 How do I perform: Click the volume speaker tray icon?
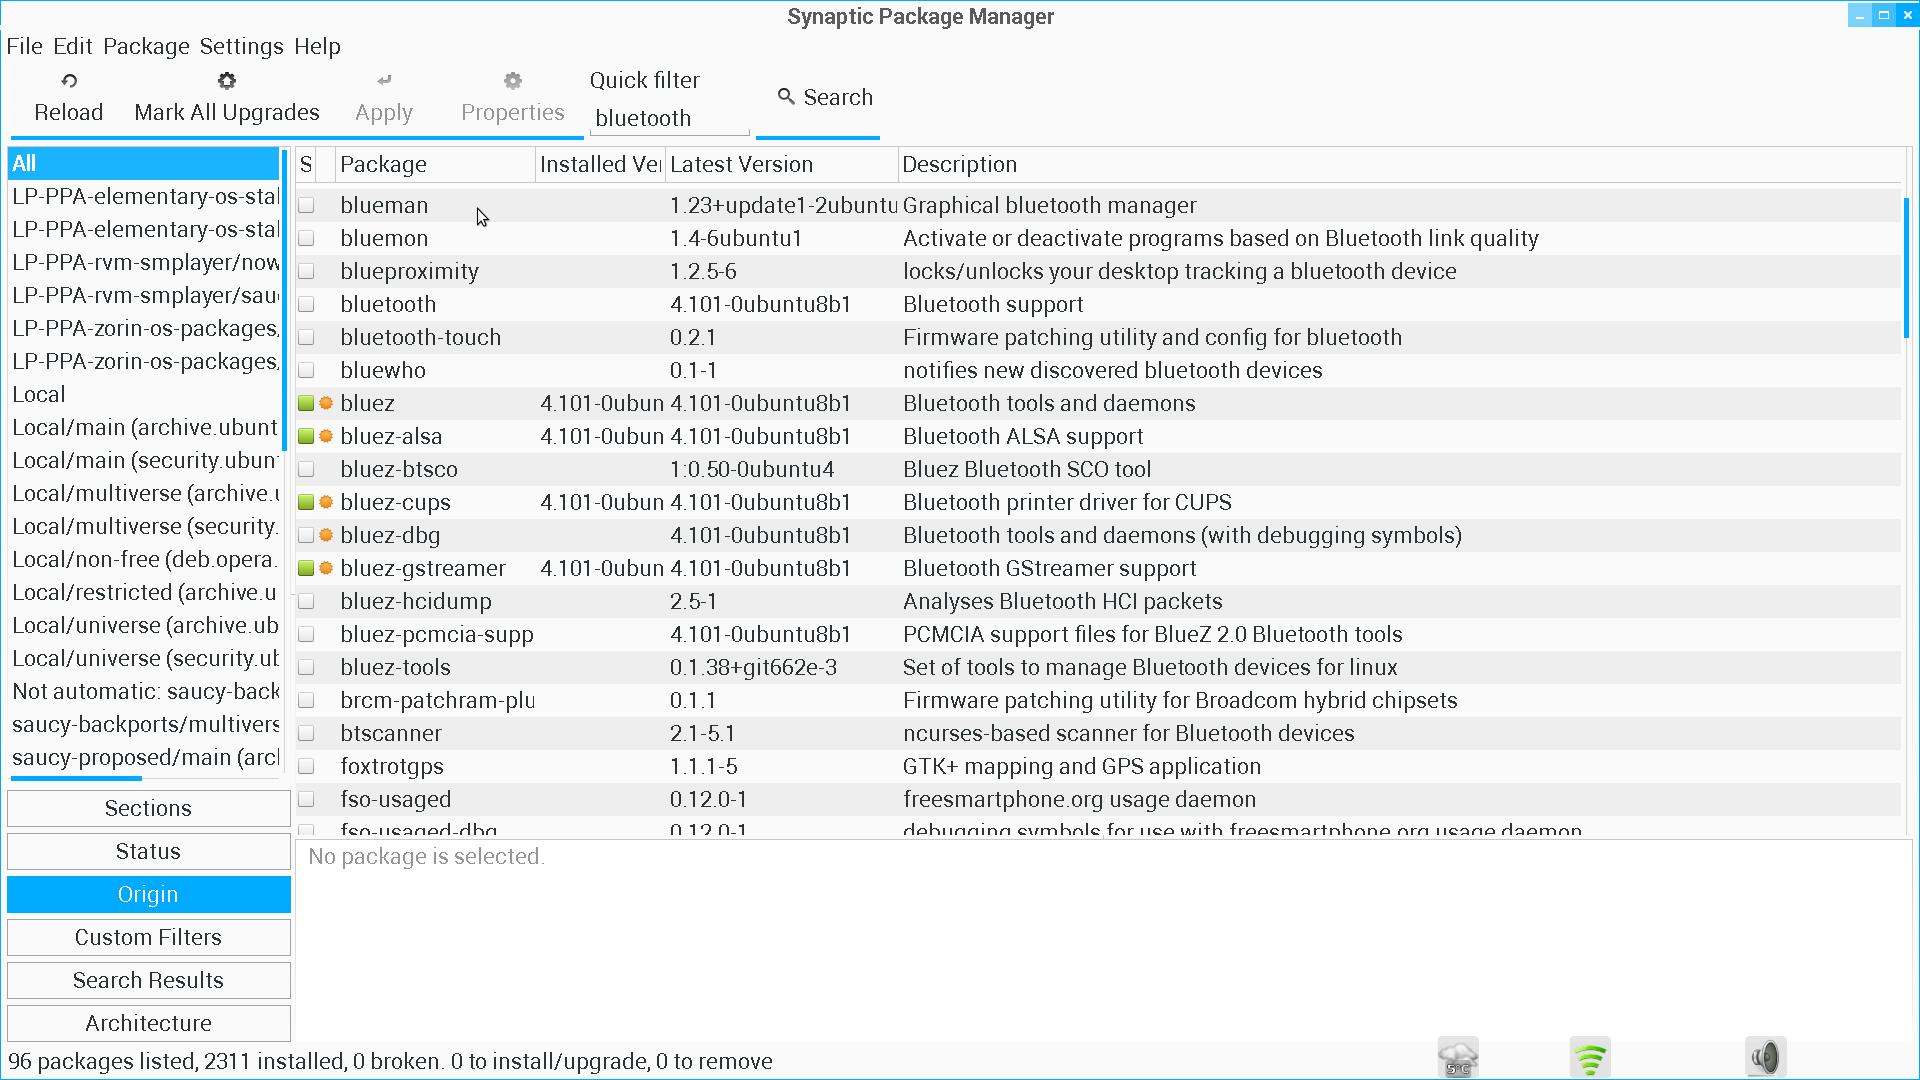pyautogui.click(x=1766, y=1057)
